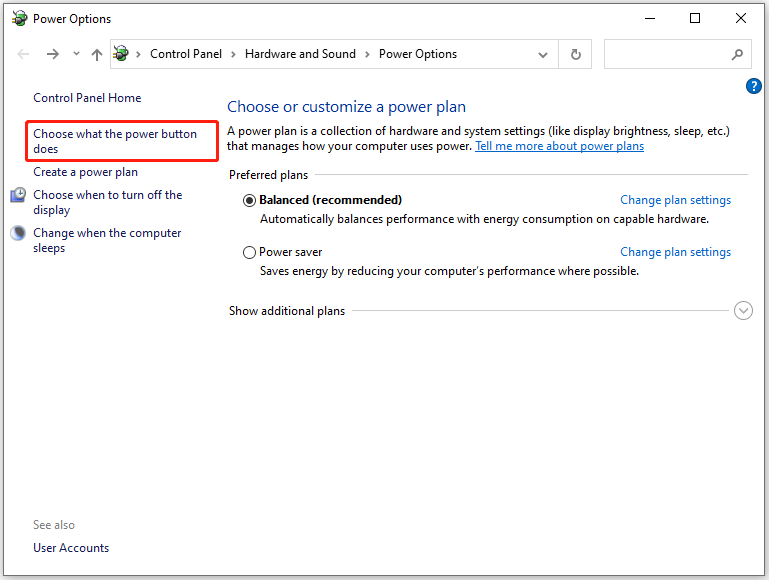Expand Show additional plans chevron

tap(743, 310)
